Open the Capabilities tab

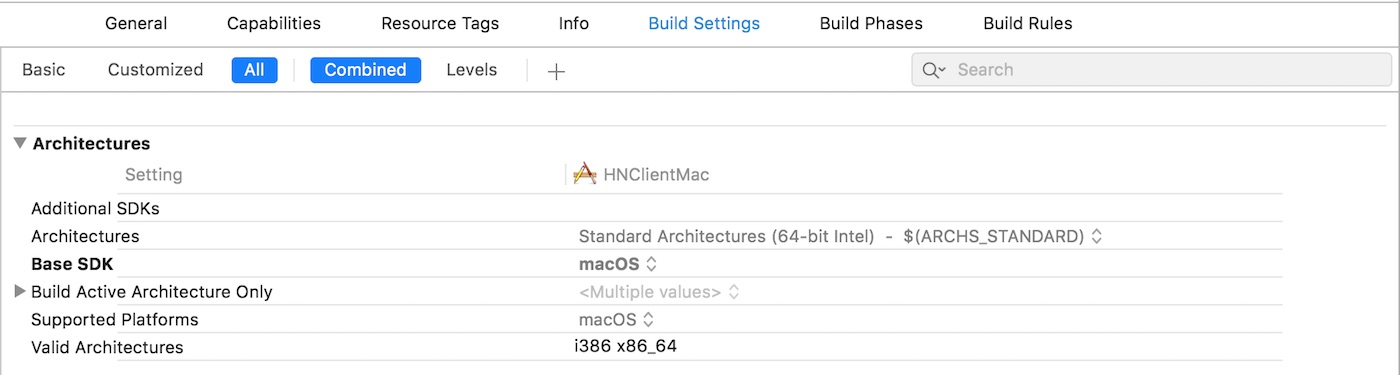(x=274, y=23)
